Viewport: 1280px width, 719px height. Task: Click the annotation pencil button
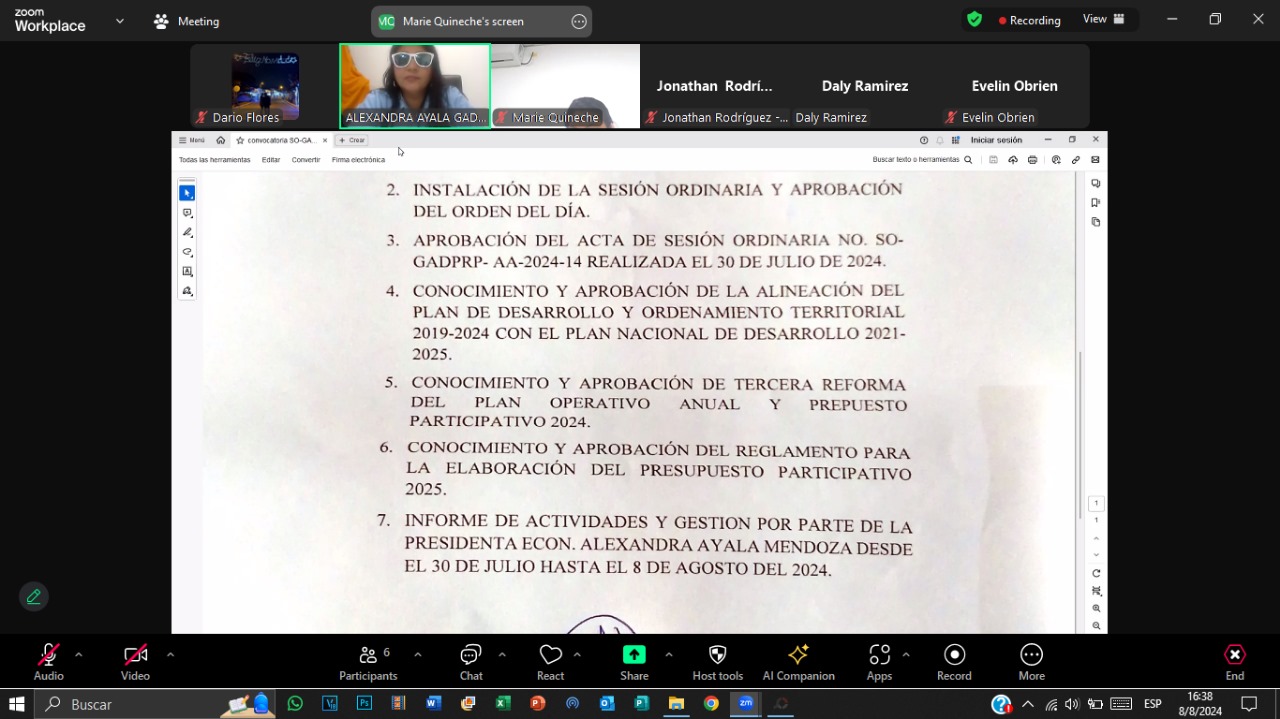coord(34,597)
